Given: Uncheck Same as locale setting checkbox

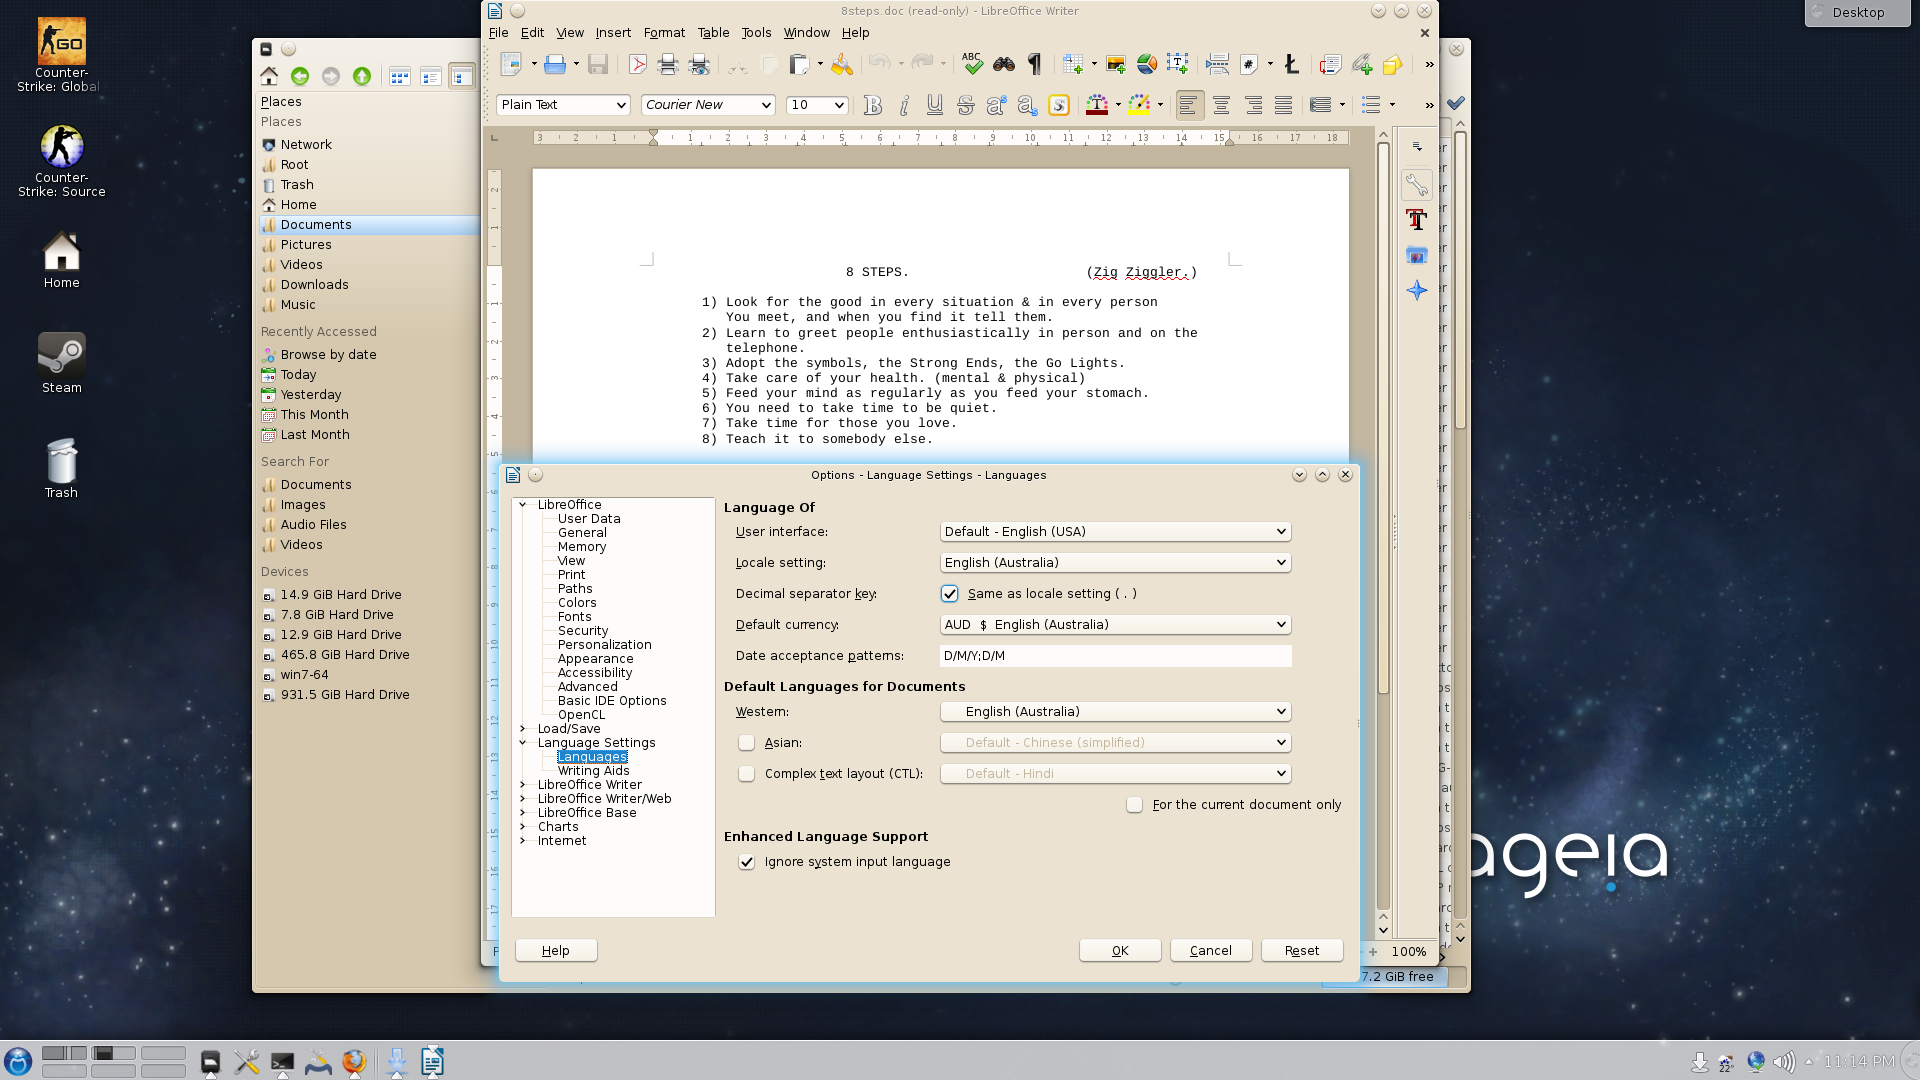Looking at the screenshot, I should (x=949, y=594).
